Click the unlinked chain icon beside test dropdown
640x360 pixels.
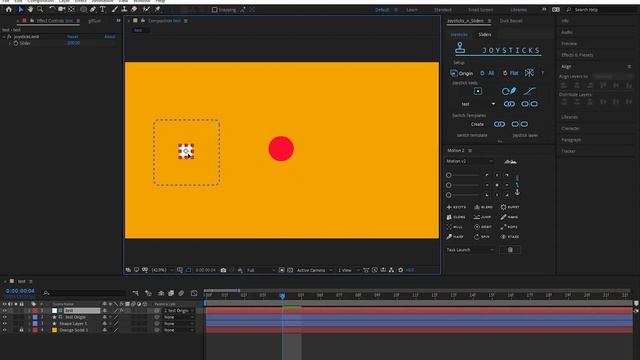529,104
